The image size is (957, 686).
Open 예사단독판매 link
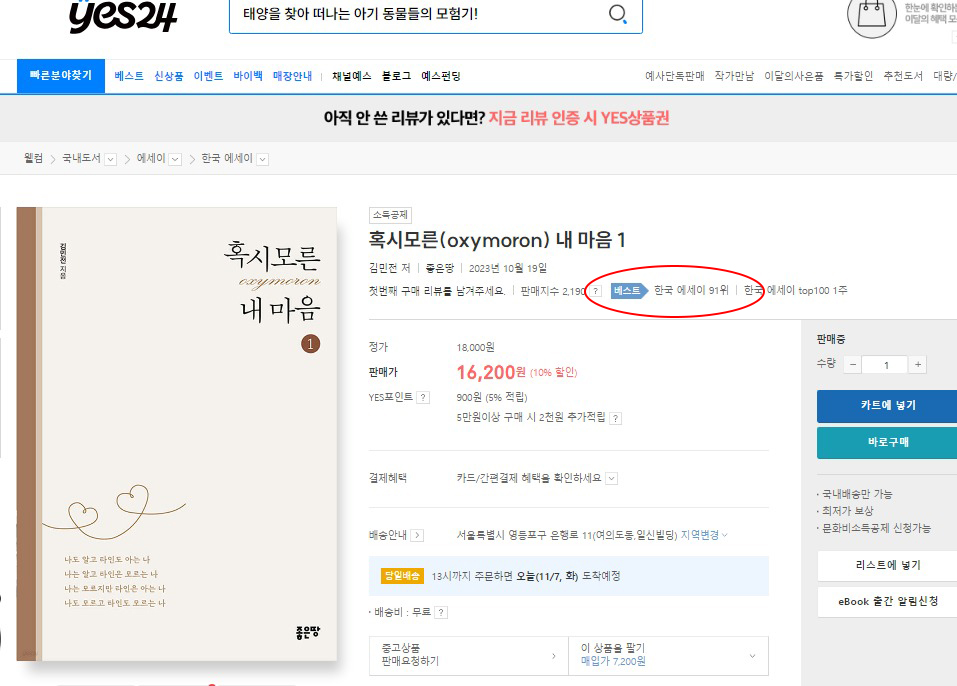[x=674, y=76]
